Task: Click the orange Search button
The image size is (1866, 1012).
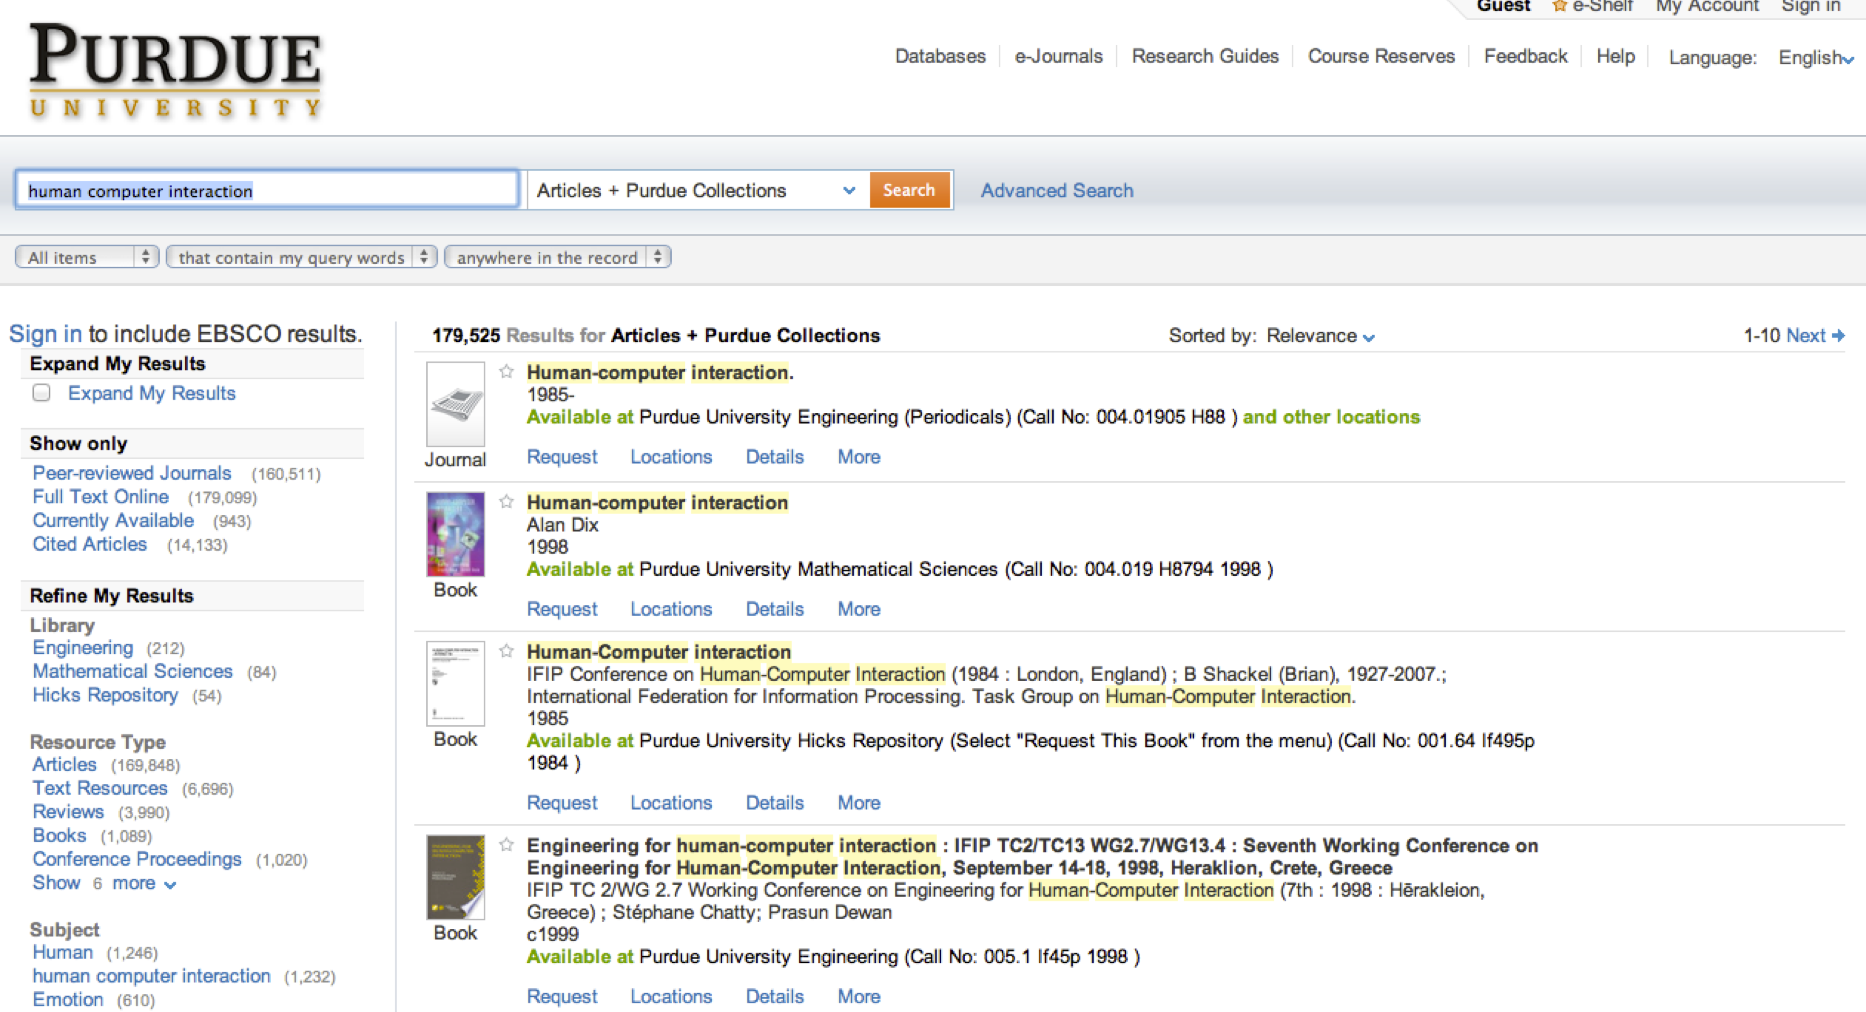Action: [909, 190]
